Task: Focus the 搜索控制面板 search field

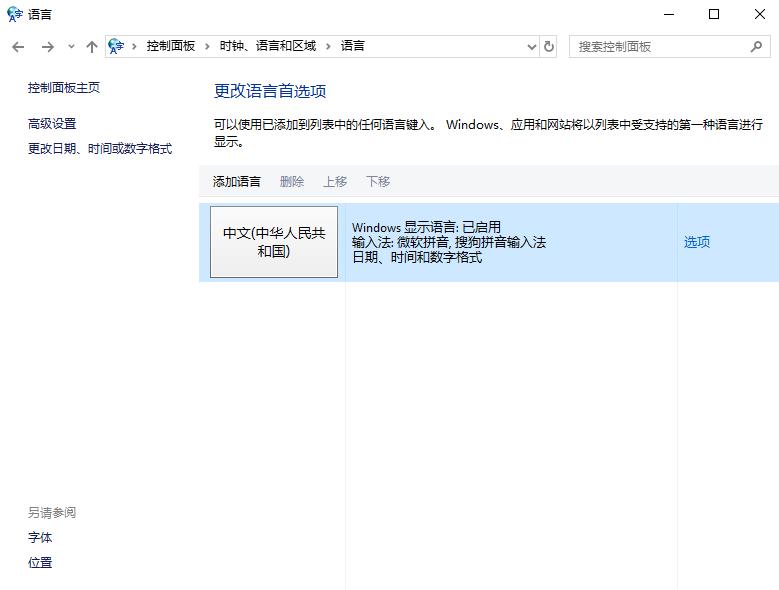Action: click(x=660, y=47)
